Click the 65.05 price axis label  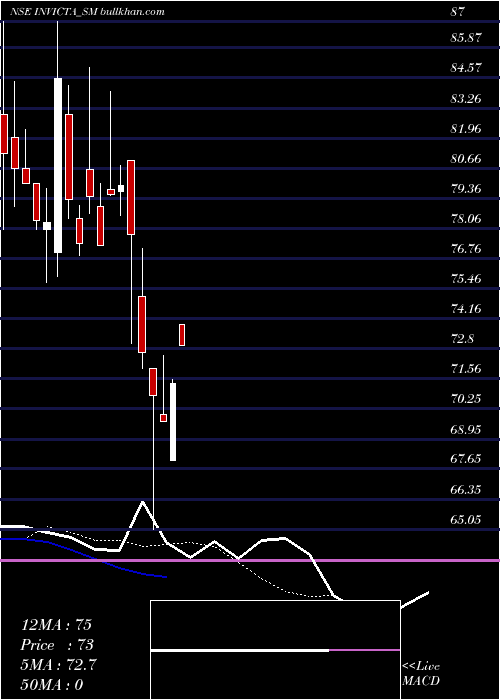pyautogui.click(x=466, y=520)
